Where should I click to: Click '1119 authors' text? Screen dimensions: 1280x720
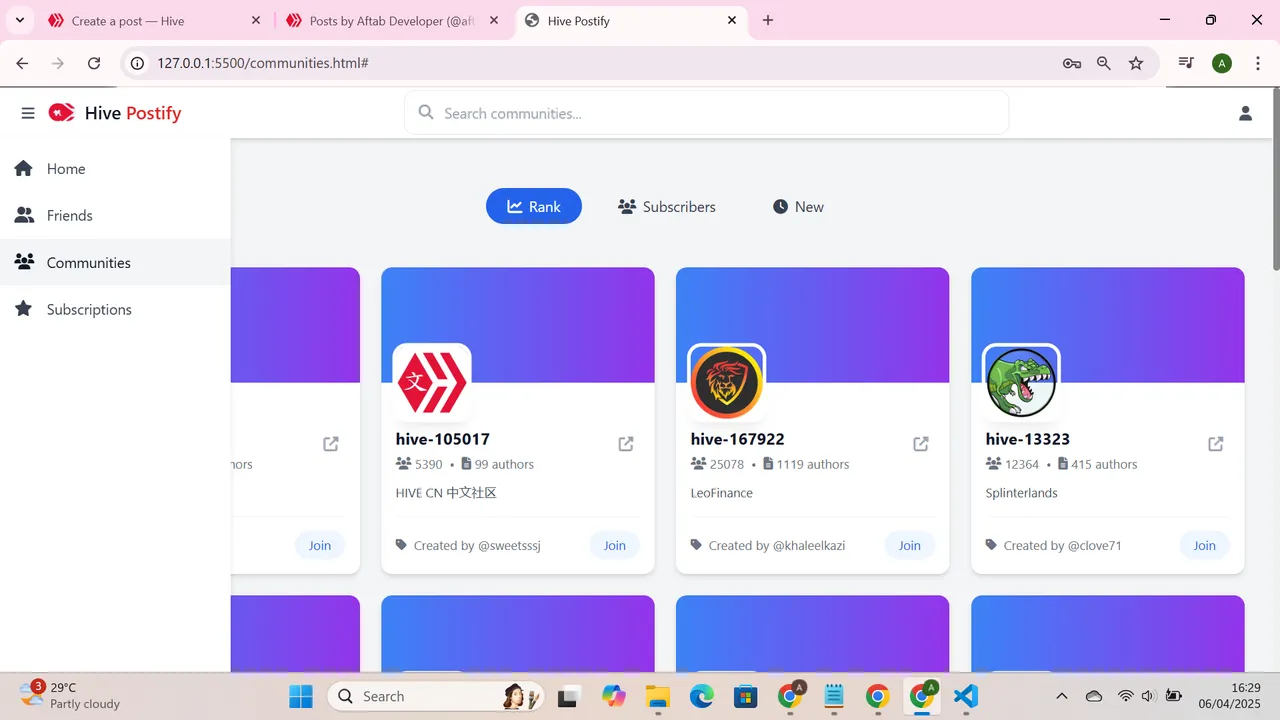click(x=813, y=464)
